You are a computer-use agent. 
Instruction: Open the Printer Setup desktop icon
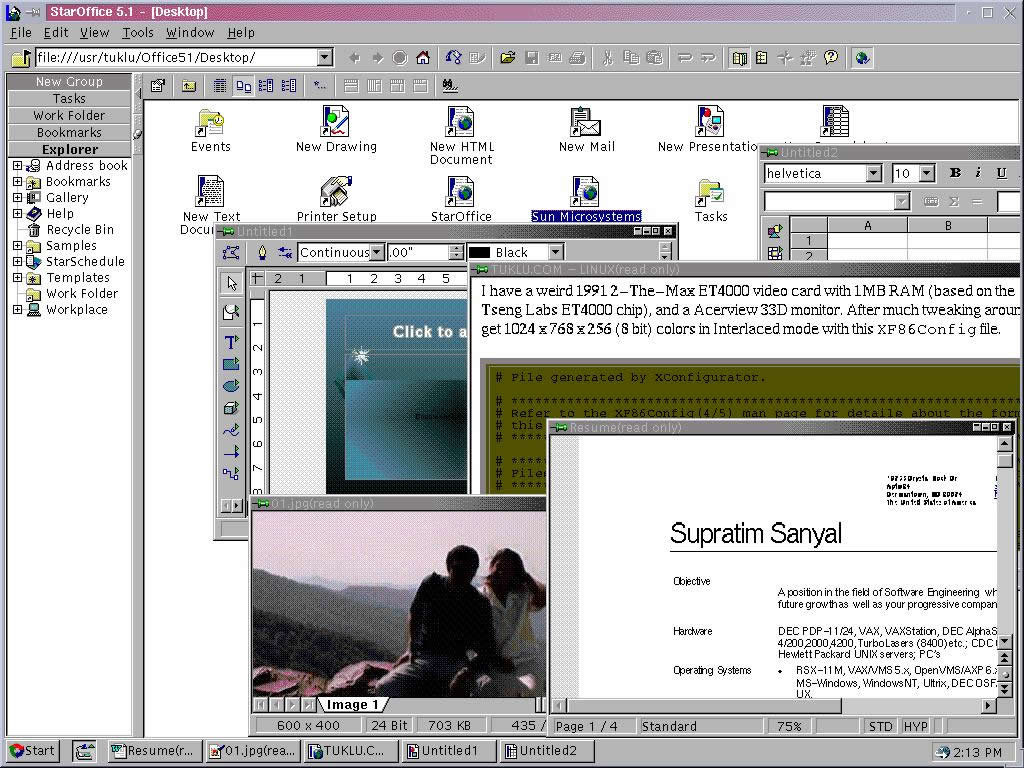pos(336,199)
